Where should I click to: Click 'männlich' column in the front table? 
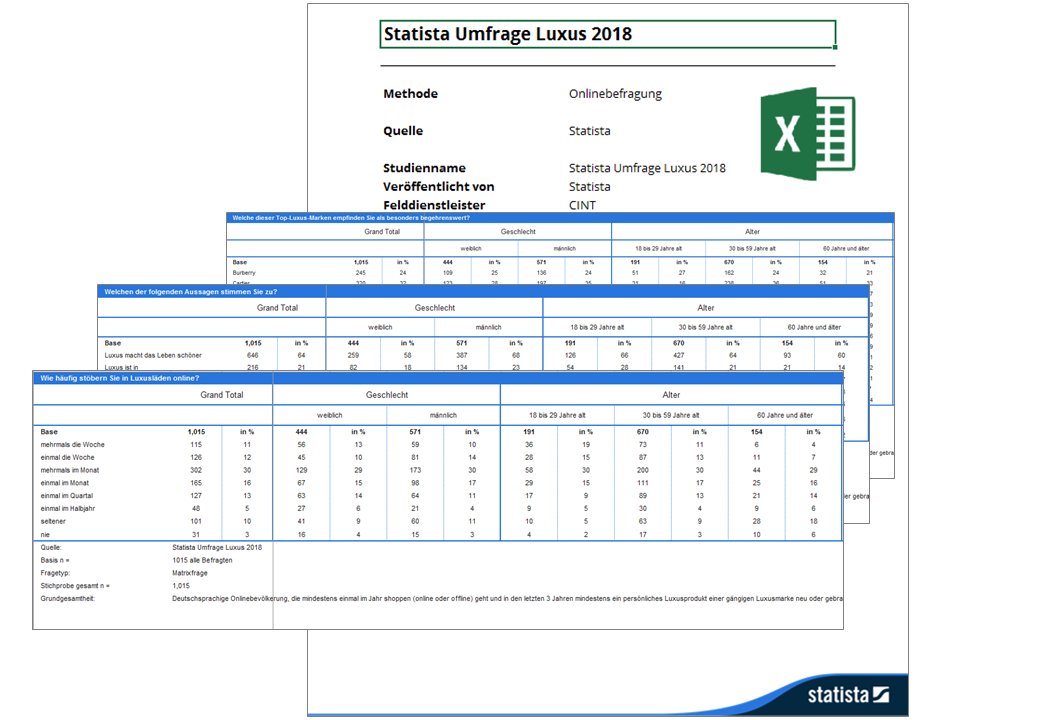(x=443, y=415)
